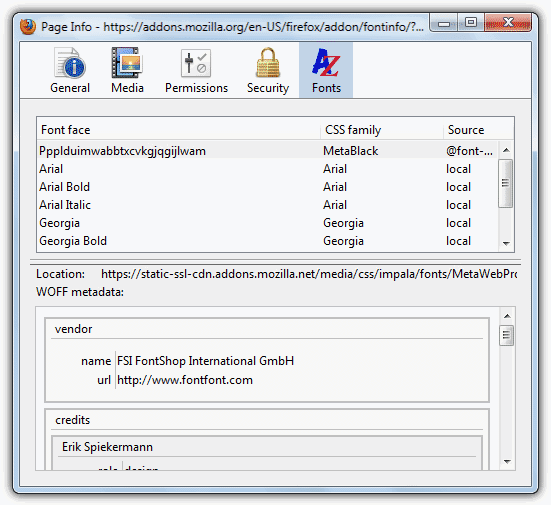Screen dimensions: 551x505
Task: Minimize the Page Info window
Action: click(444, 23)
